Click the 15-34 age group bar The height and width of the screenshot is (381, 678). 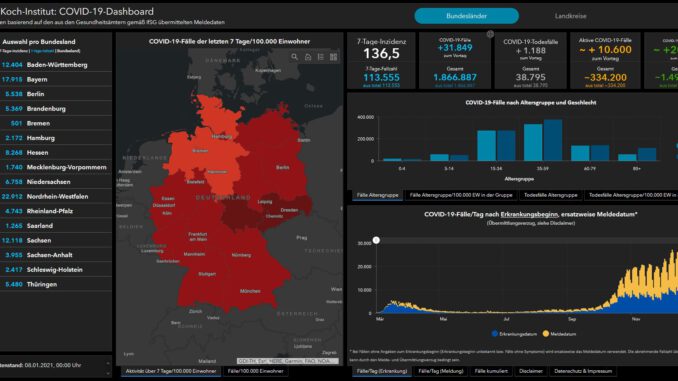pyautogui.click(x=486, y=146)
